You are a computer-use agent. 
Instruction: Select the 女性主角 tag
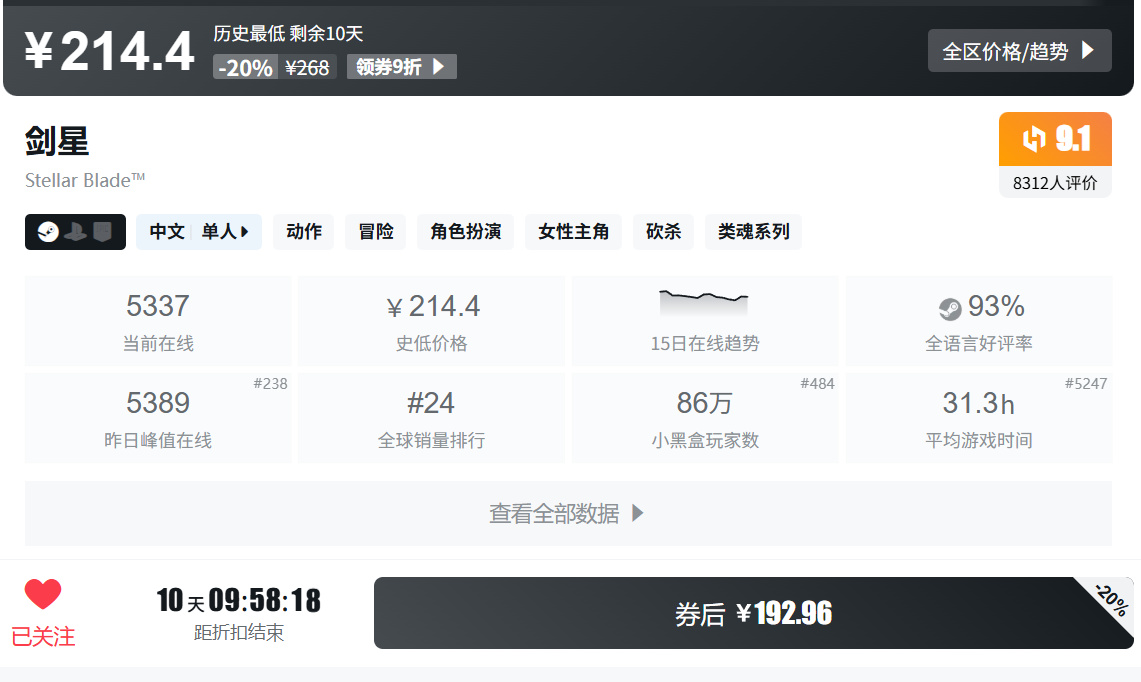[573, 231]
